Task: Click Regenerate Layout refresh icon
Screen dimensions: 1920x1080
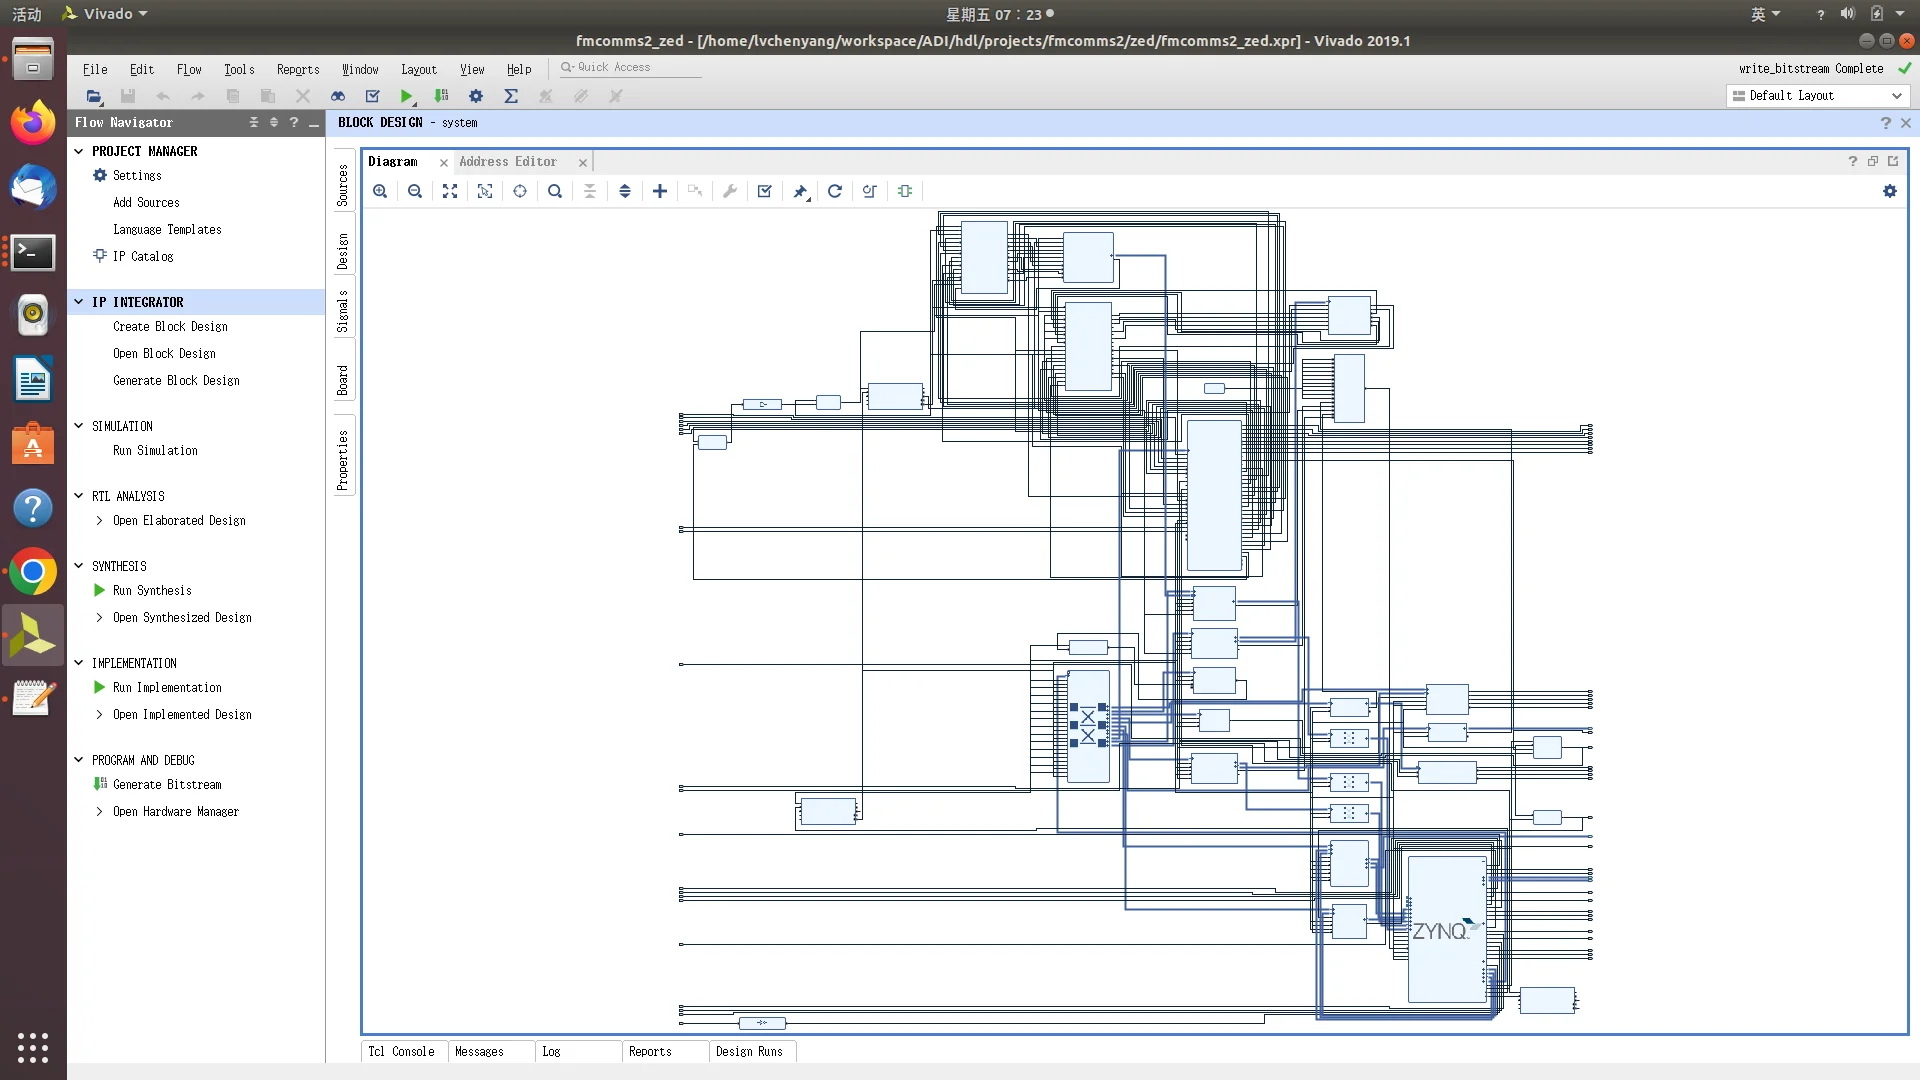Action: click(x=835, y=191)
